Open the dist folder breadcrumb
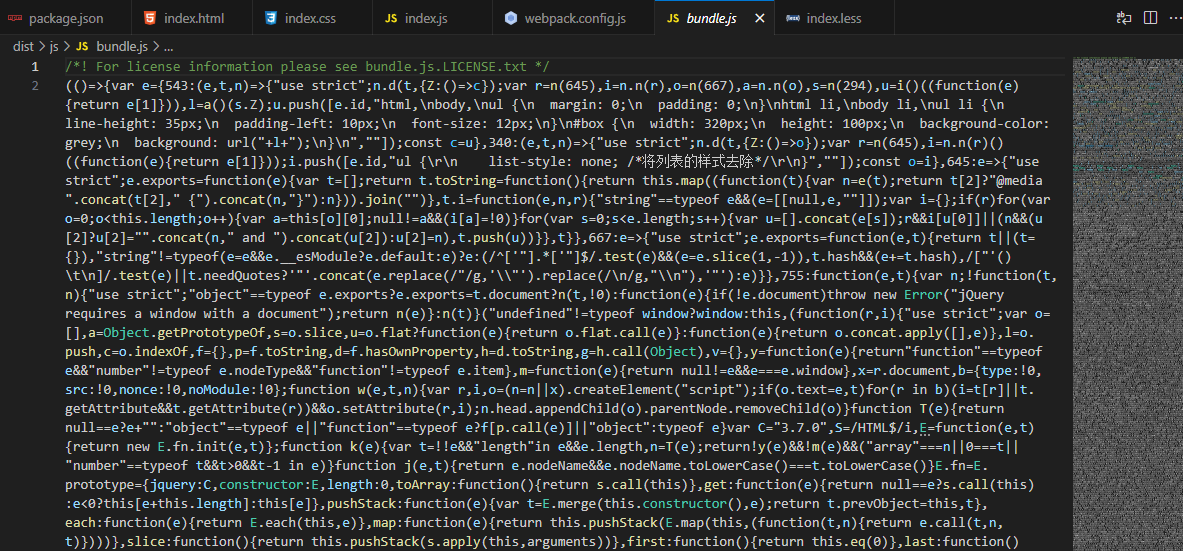Viewport: 1183px width, 551px height. [23, 47]
